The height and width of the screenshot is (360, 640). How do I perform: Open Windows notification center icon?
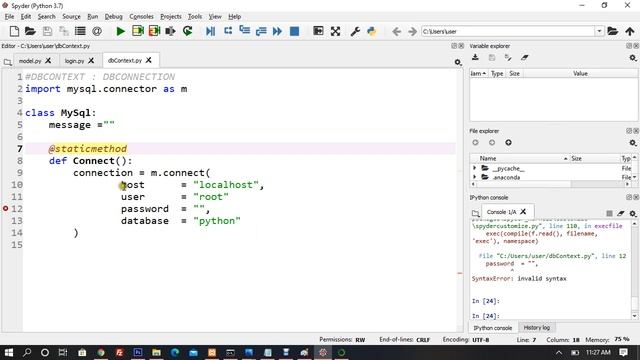pyautogui.click(x=623, y=352)
